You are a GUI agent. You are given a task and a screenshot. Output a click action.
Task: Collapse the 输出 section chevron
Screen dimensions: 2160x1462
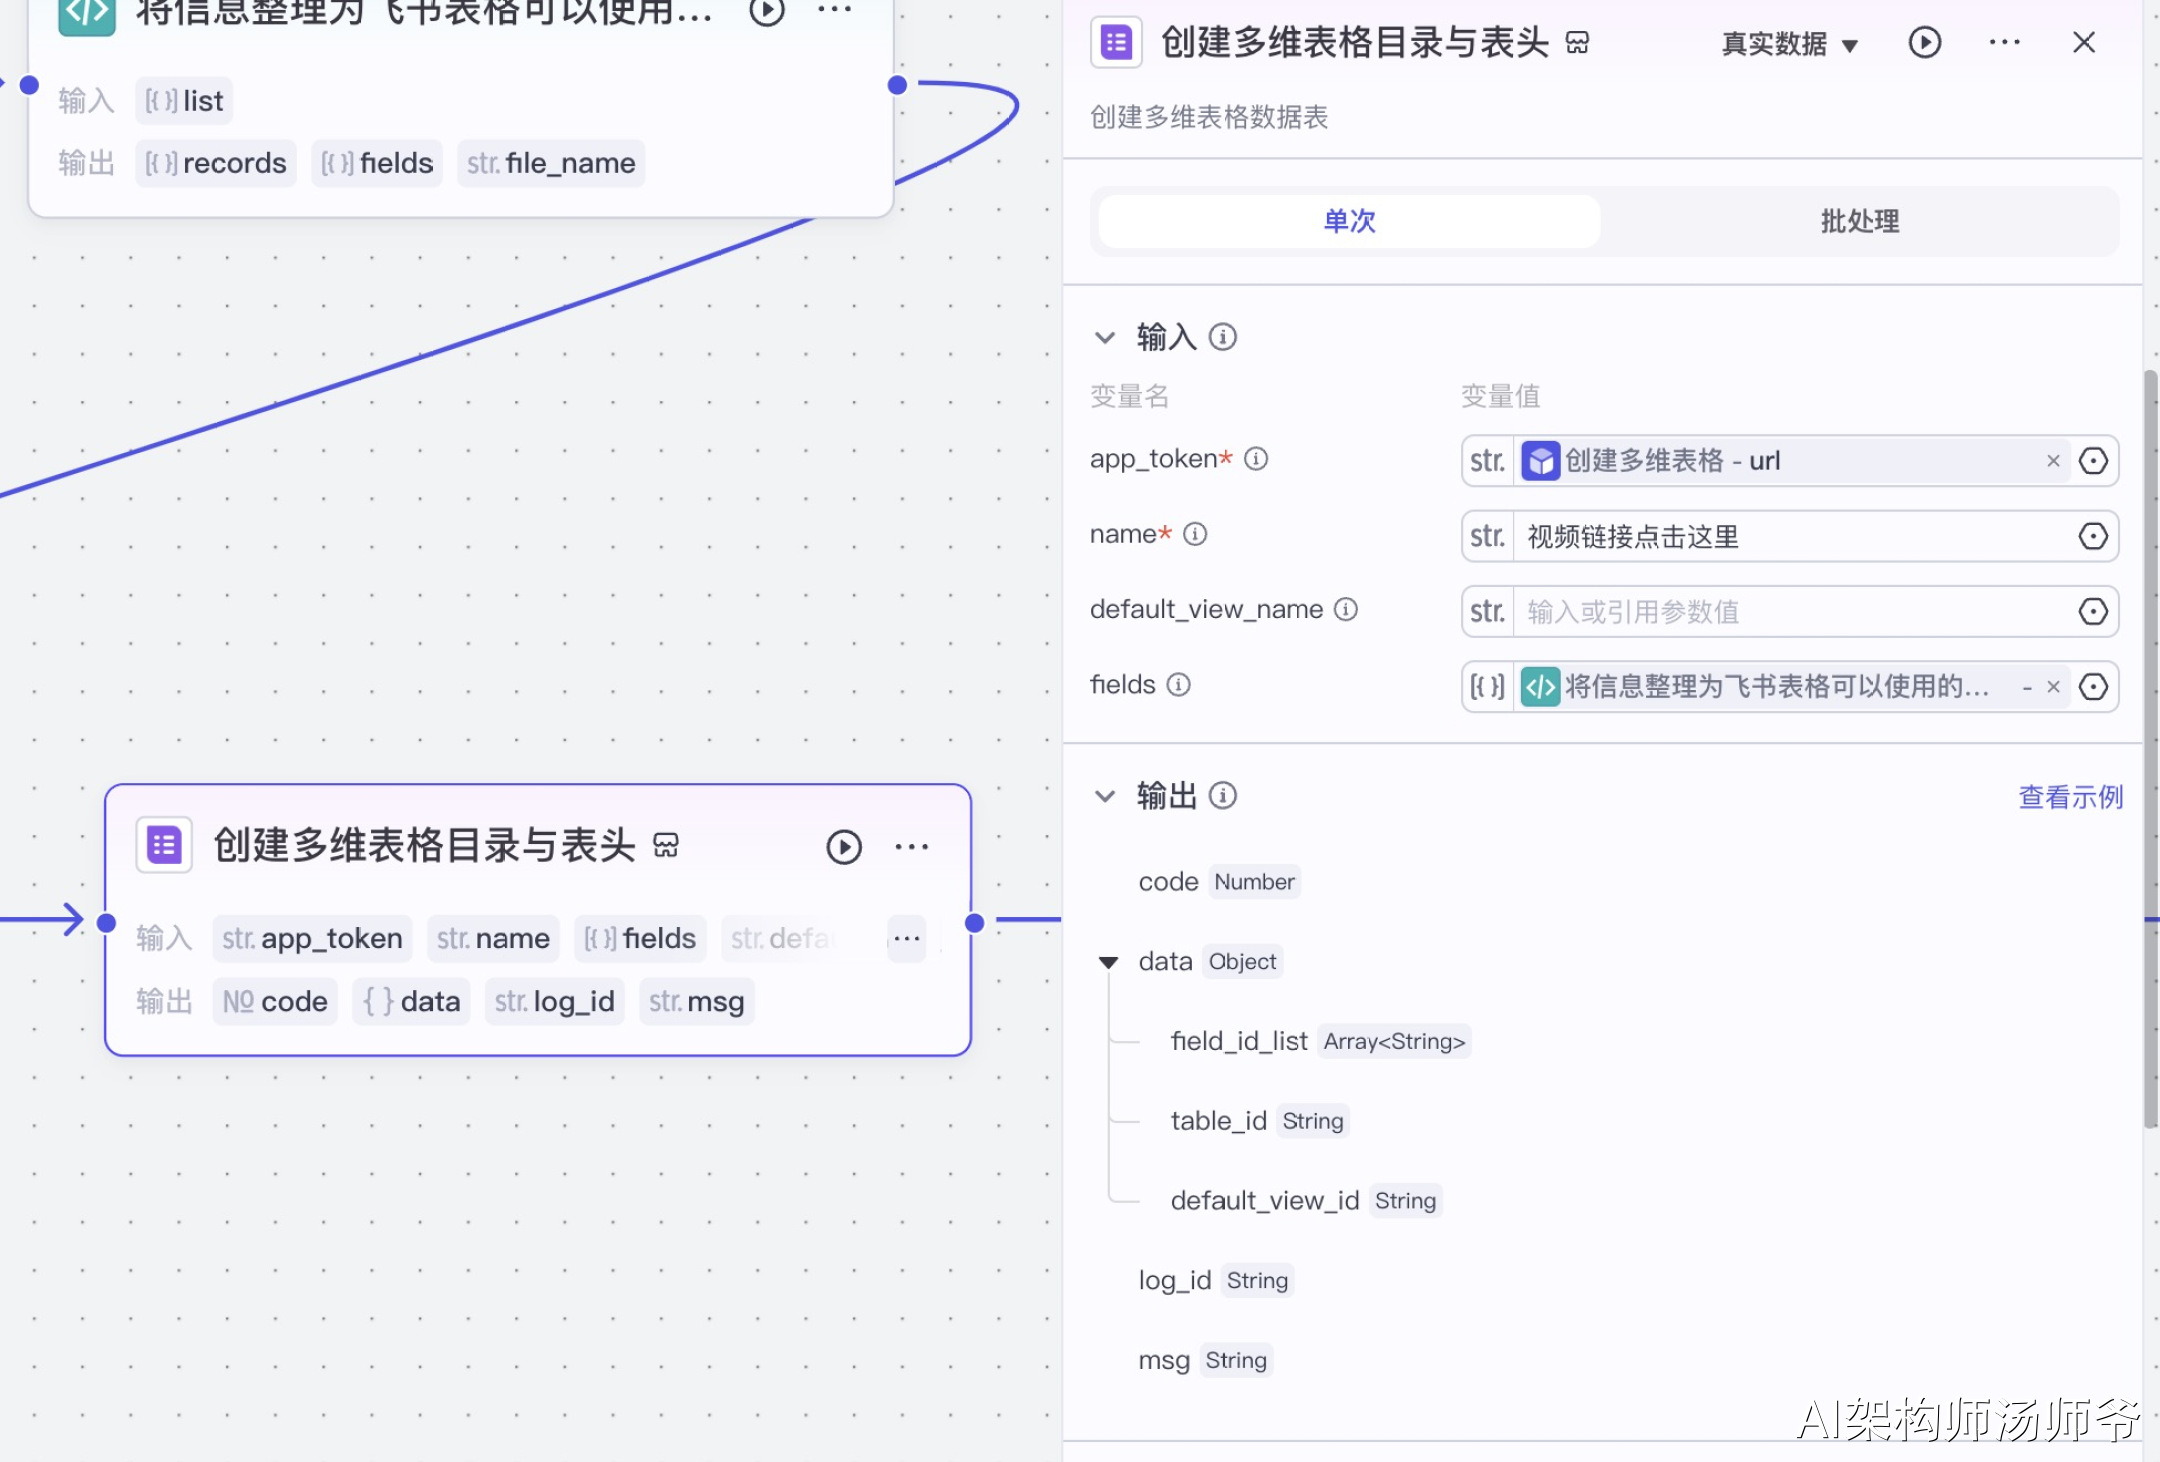point(1105,796)
